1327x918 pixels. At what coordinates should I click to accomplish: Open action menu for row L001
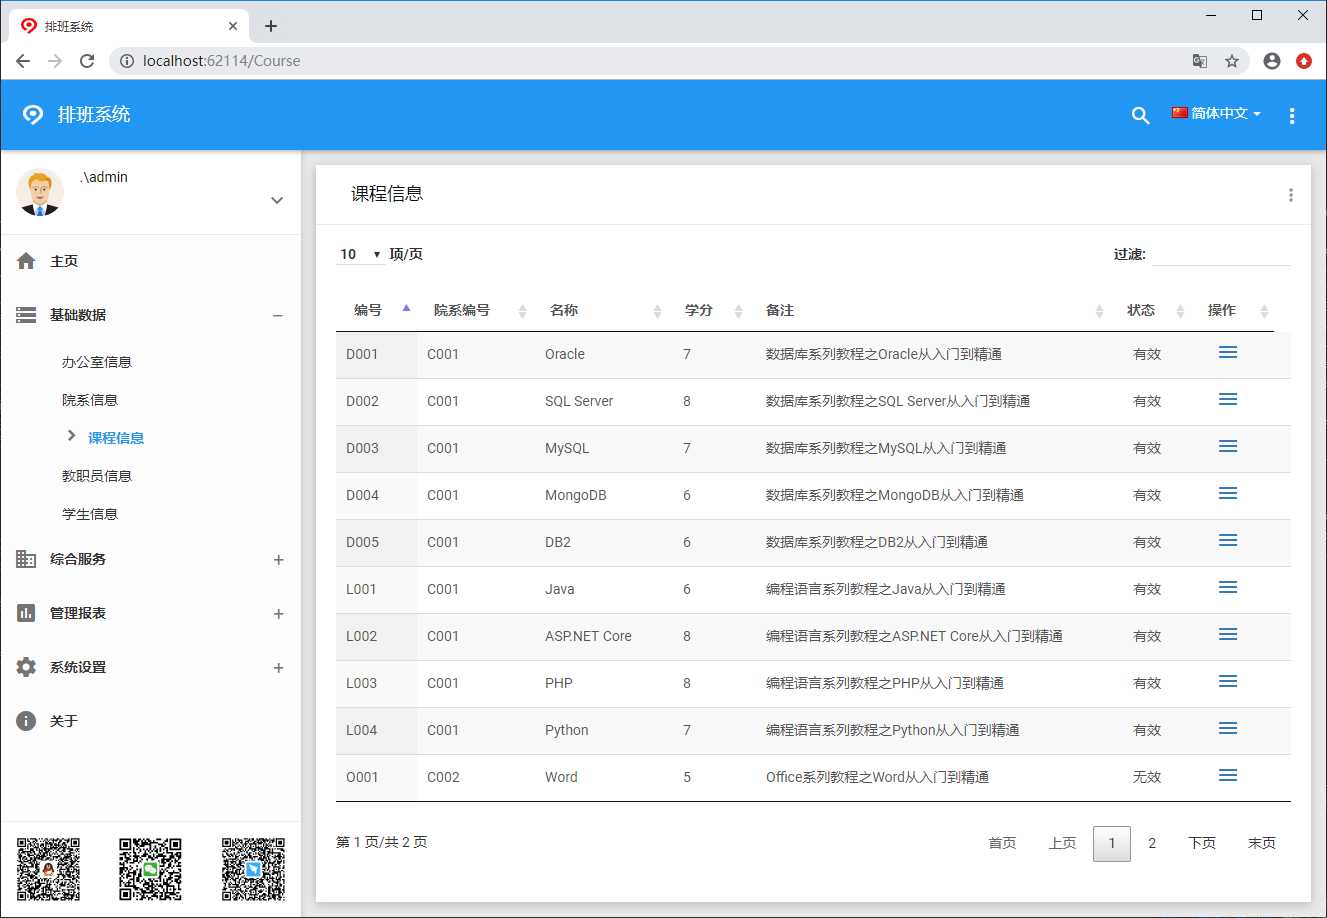coord(1228,588)
